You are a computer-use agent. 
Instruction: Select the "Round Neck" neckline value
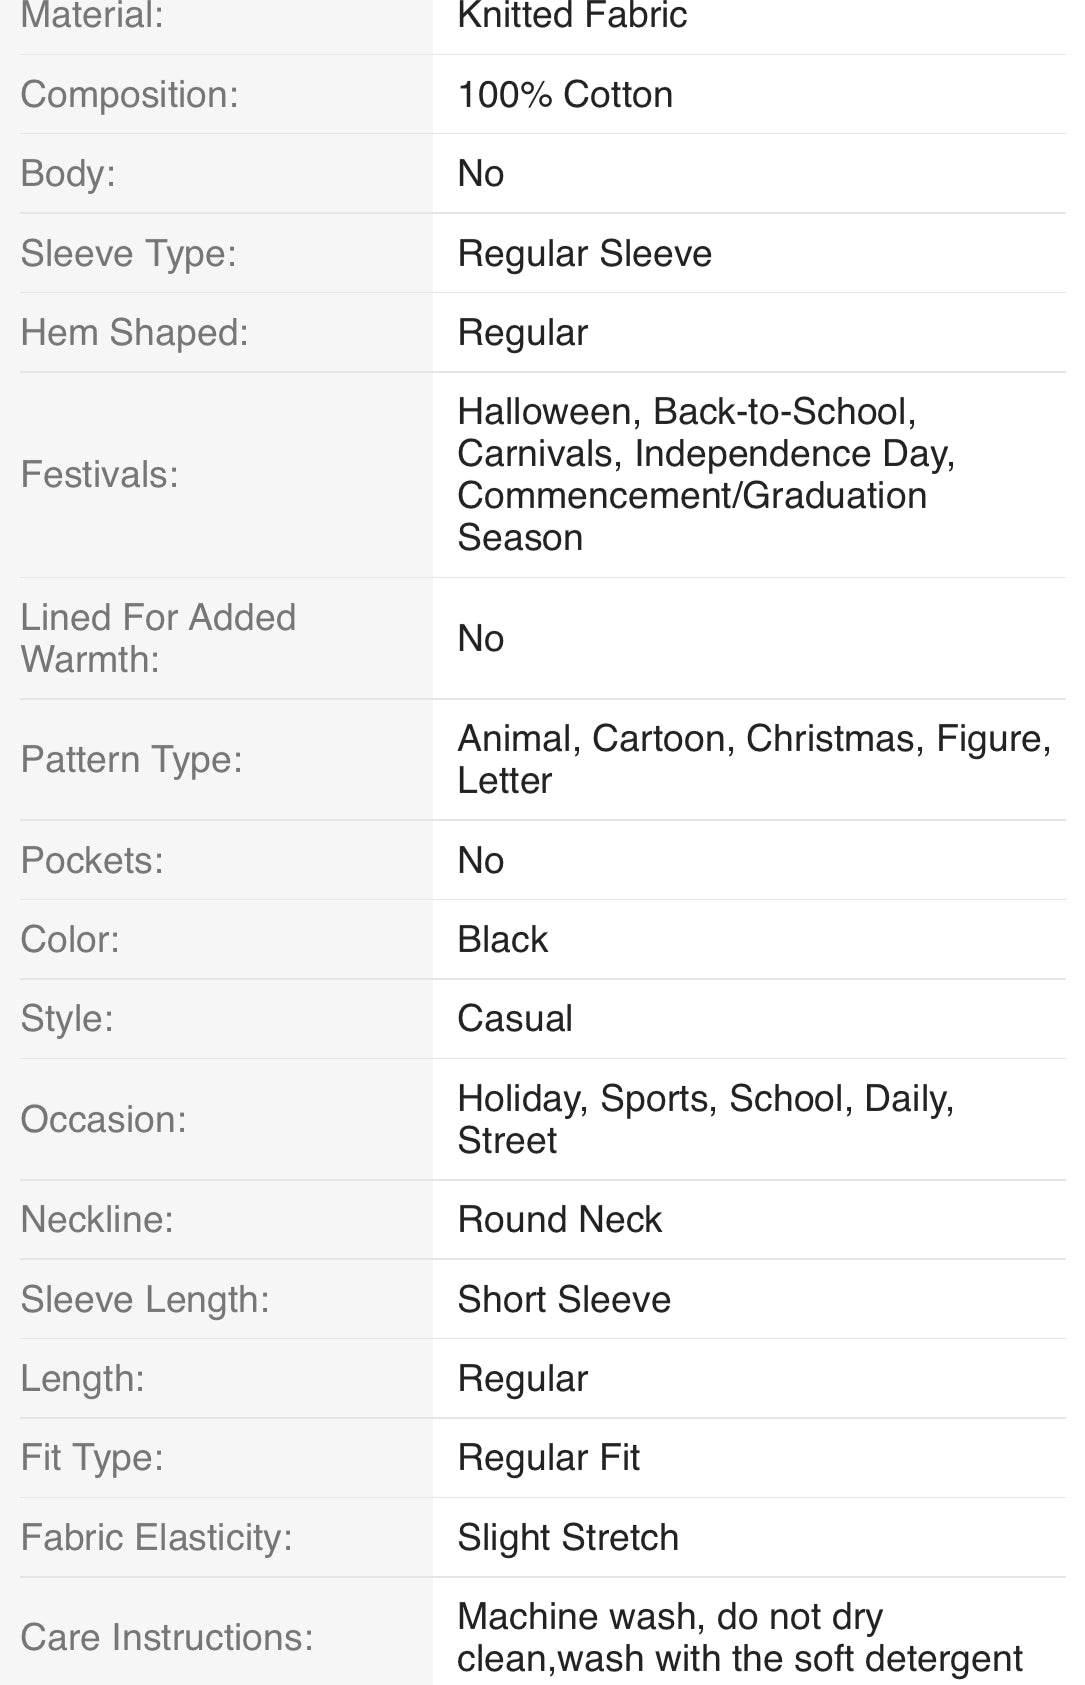pos(559,1220)
